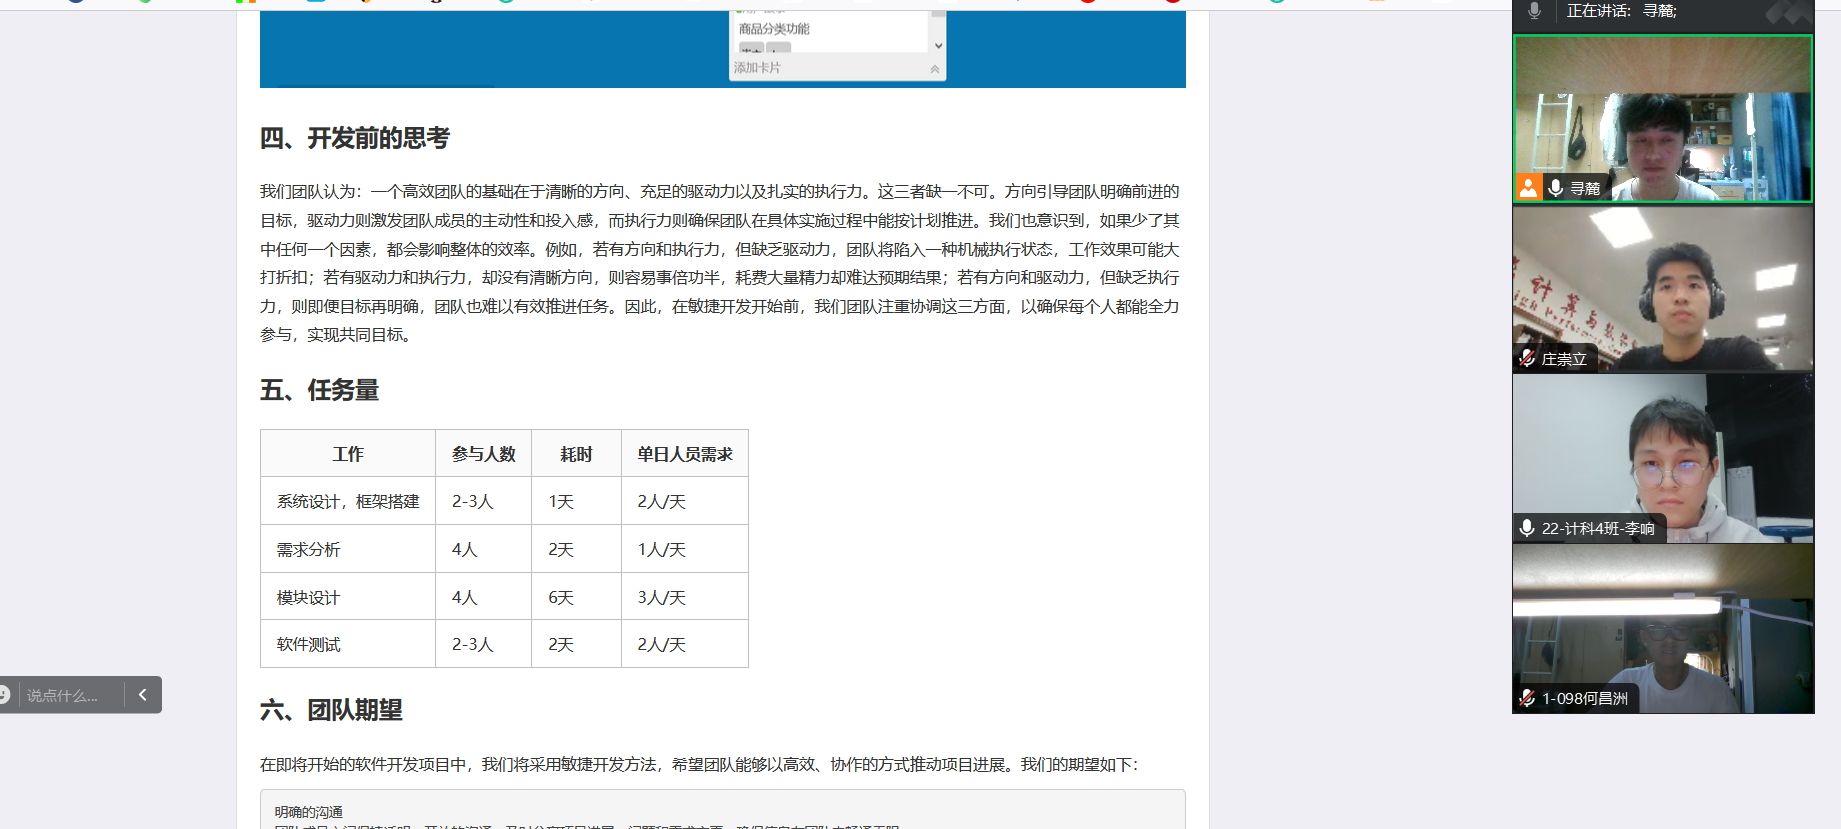Click the microphone icon beside 正在讲话
This screenshot has width=1841, height=829.
[x=1534, y=11]
